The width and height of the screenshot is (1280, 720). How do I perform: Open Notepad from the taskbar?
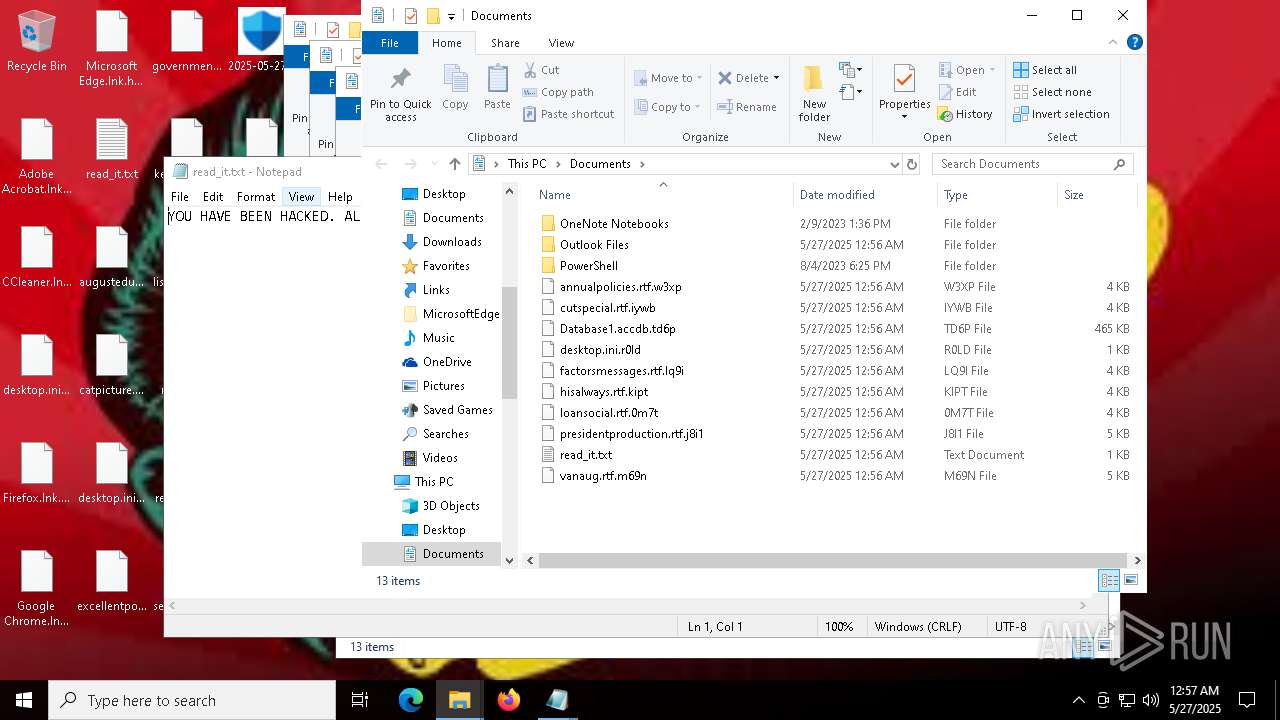(x=557, y=700)
